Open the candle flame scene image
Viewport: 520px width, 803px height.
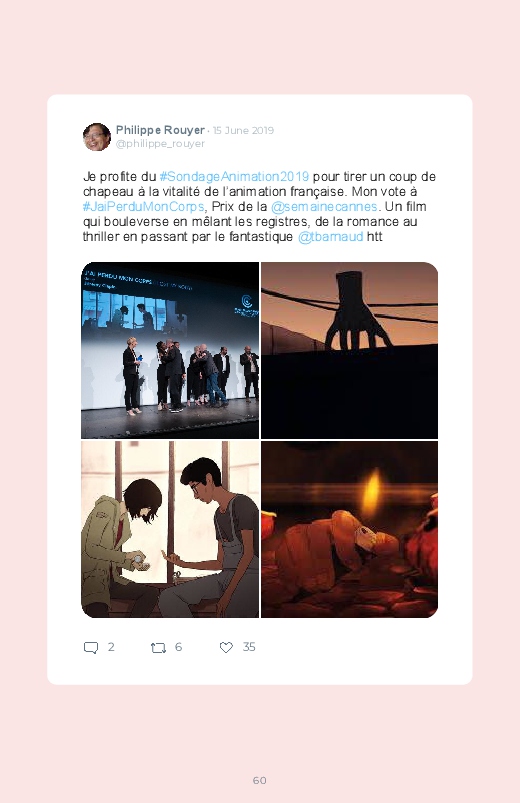[x=349, y=529]
